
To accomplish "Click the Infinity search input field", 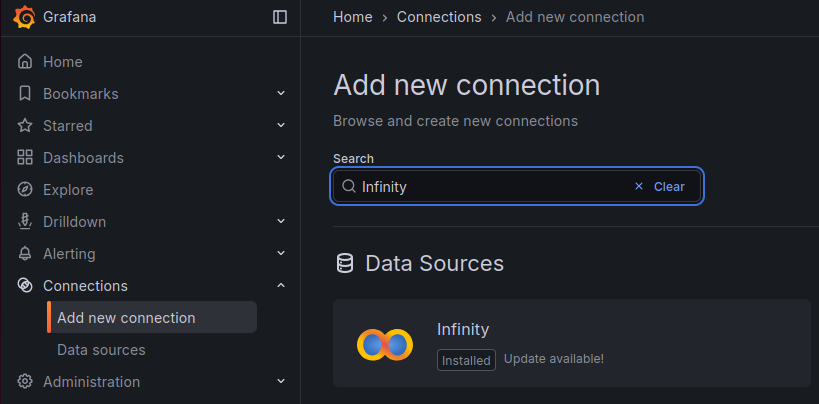I will point(490,187).
